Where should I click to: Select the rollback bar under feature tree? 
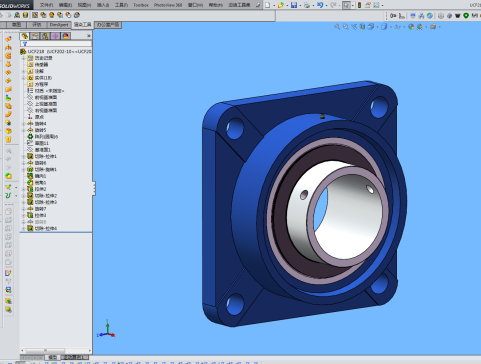(x=56, y=232)
